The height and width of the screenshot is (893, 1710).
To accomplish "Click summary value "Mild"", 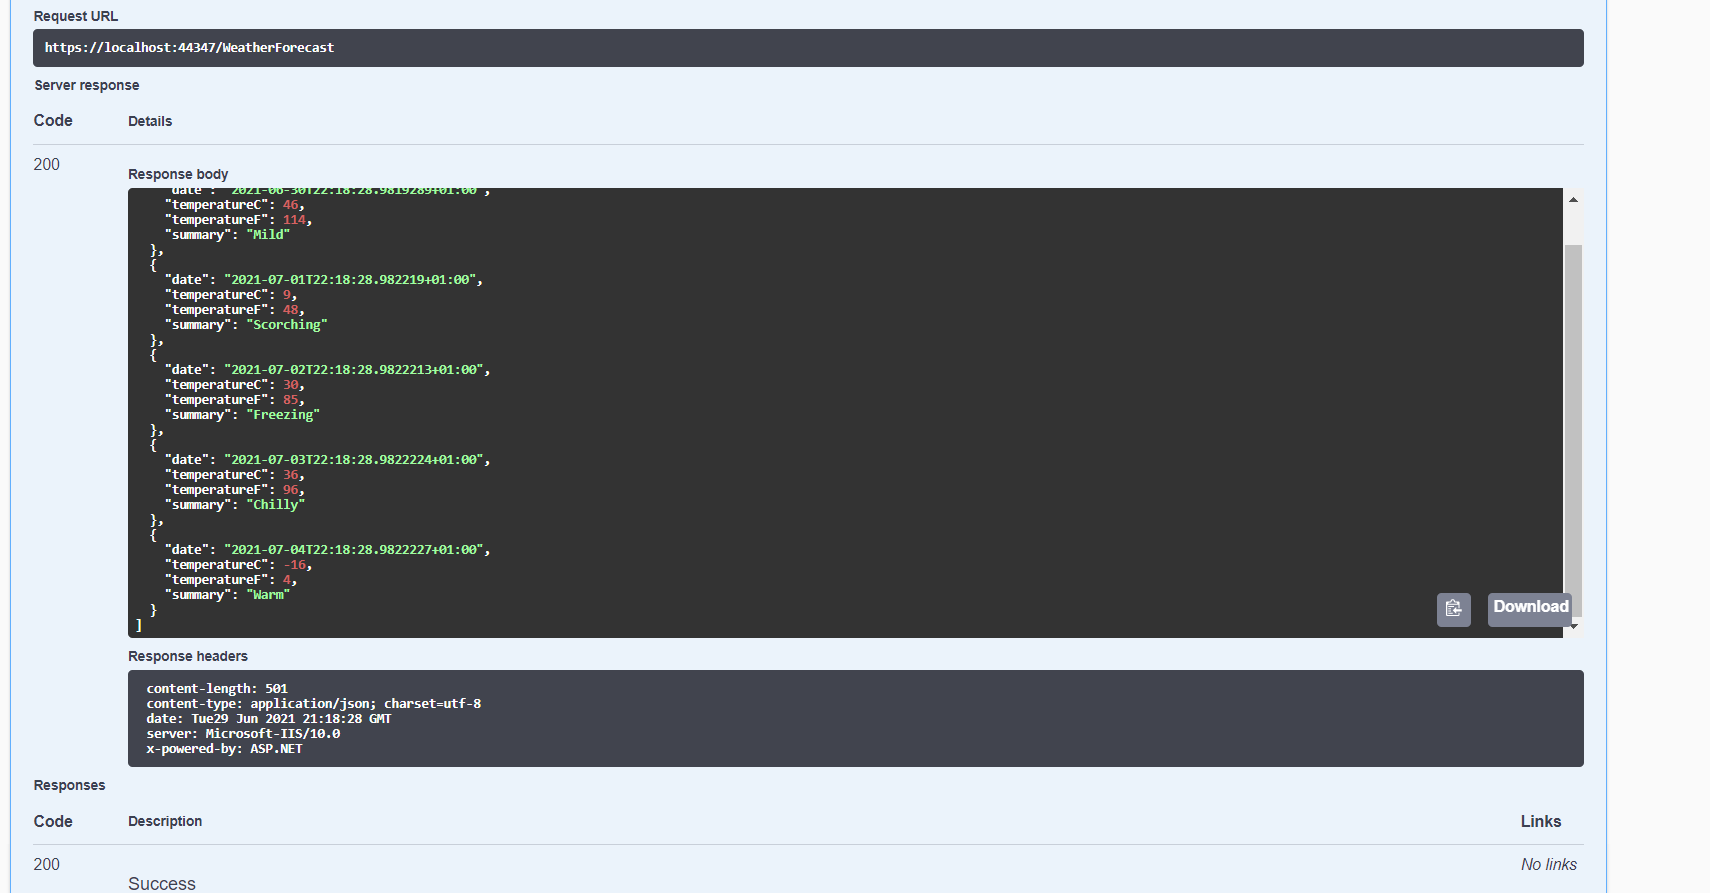I will tap(268, 235).
